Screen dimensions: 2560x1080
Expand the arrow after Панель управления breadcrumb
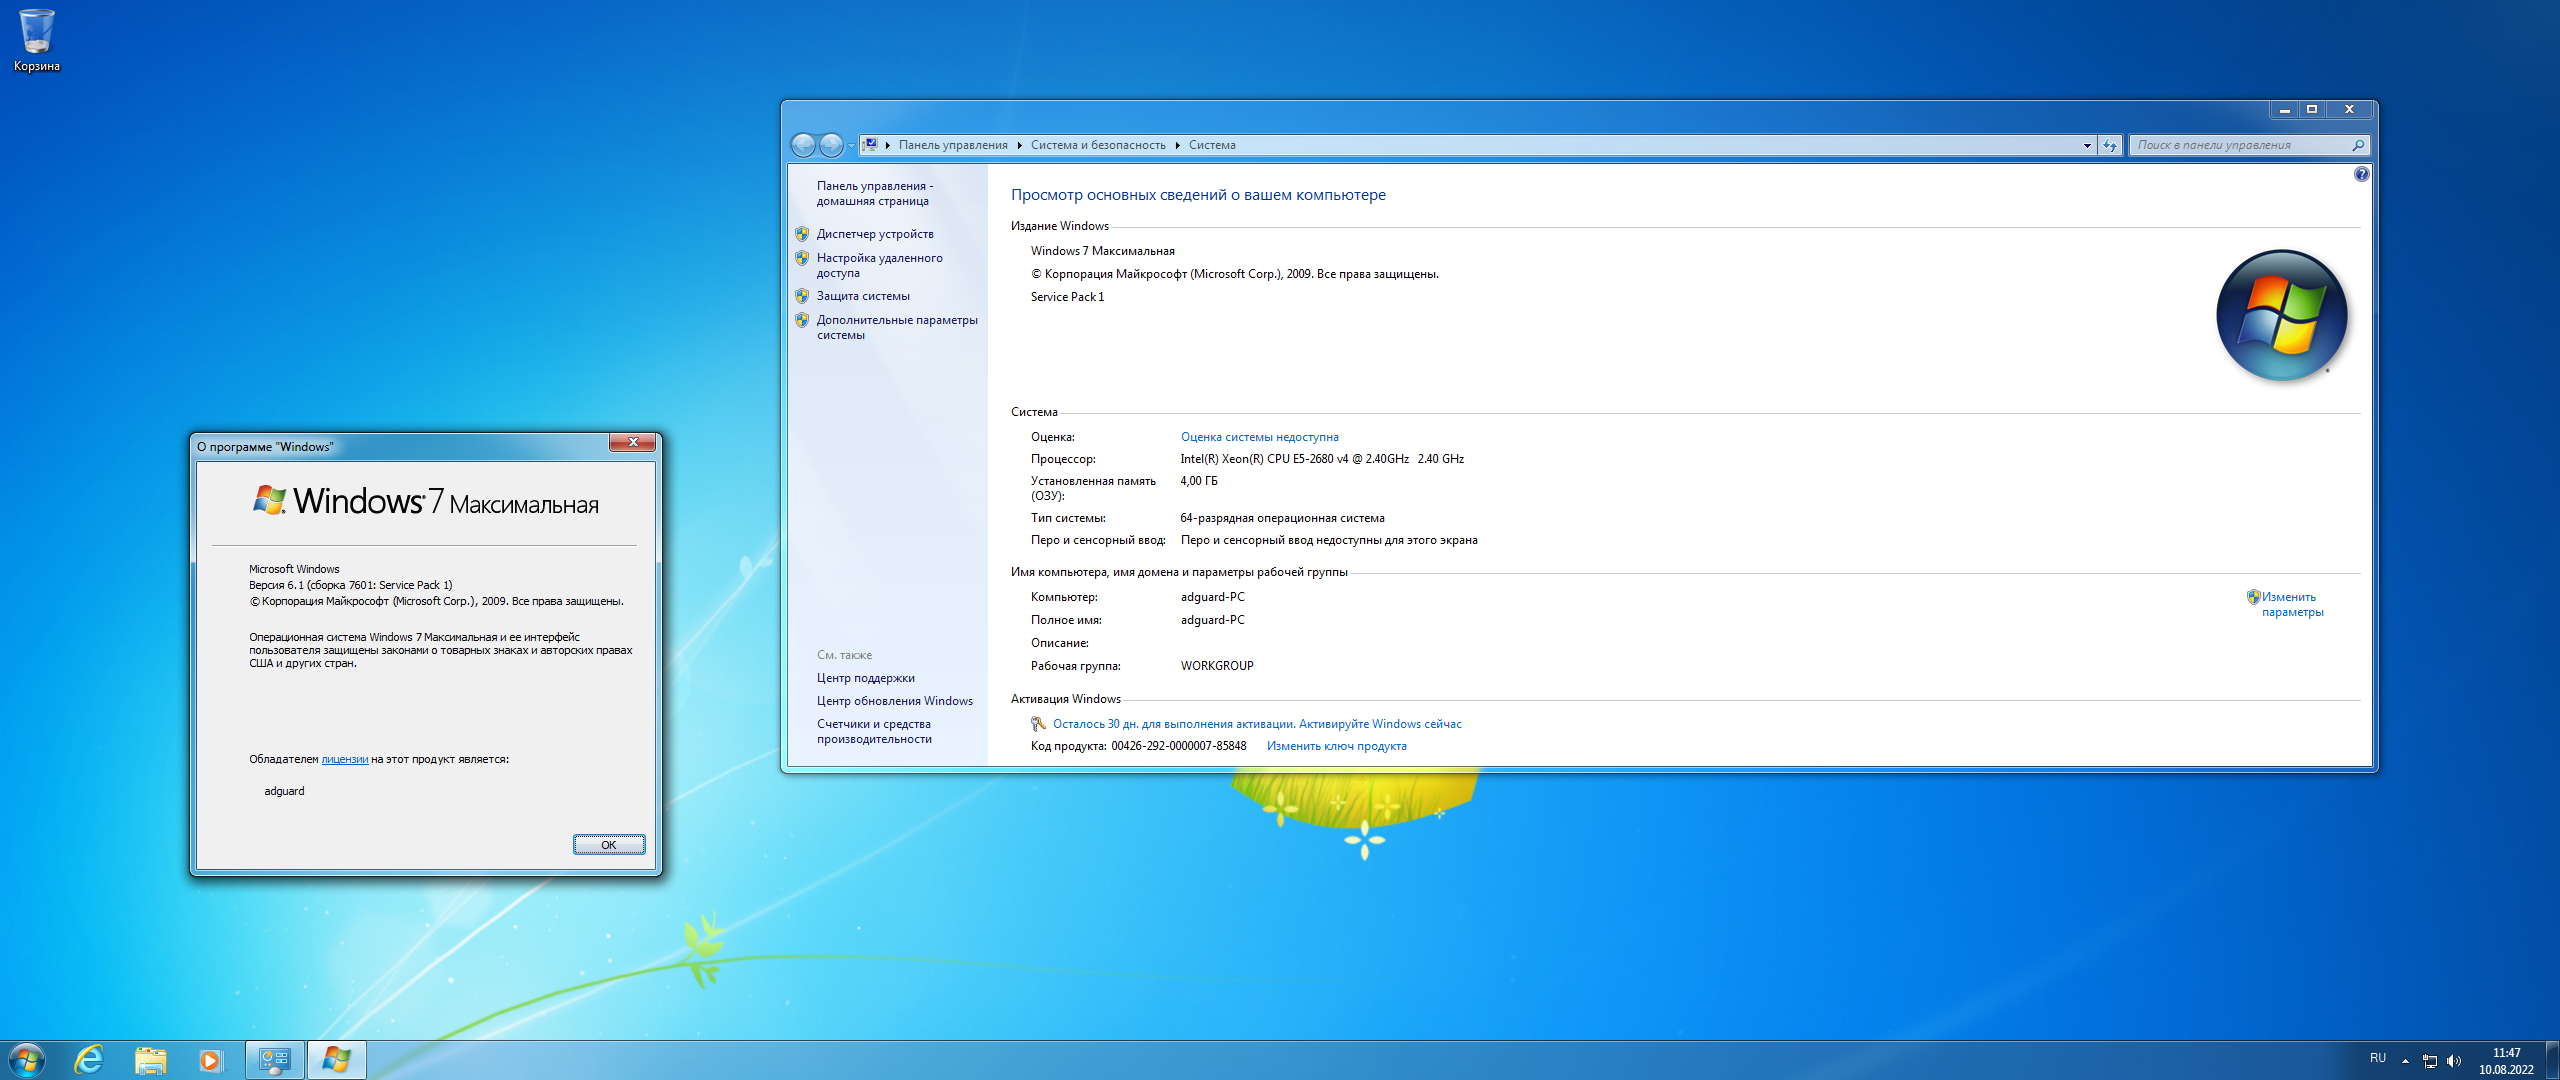(x=1019, y=145)
